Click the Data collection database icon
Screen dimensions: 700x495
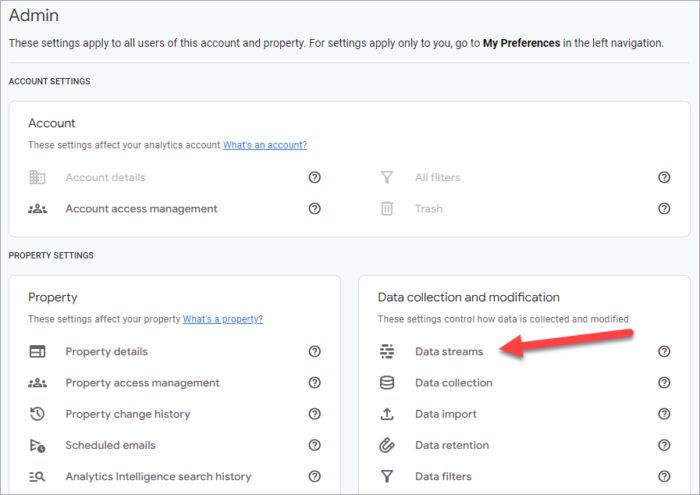[x=387, y=383]
